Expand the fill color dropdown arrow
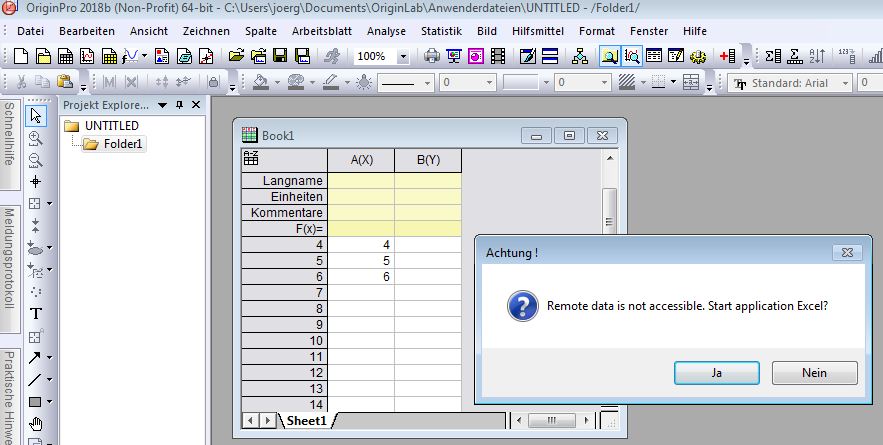This screenshot has height=445, width=883. pyautogui.click(x=278, y=83)
